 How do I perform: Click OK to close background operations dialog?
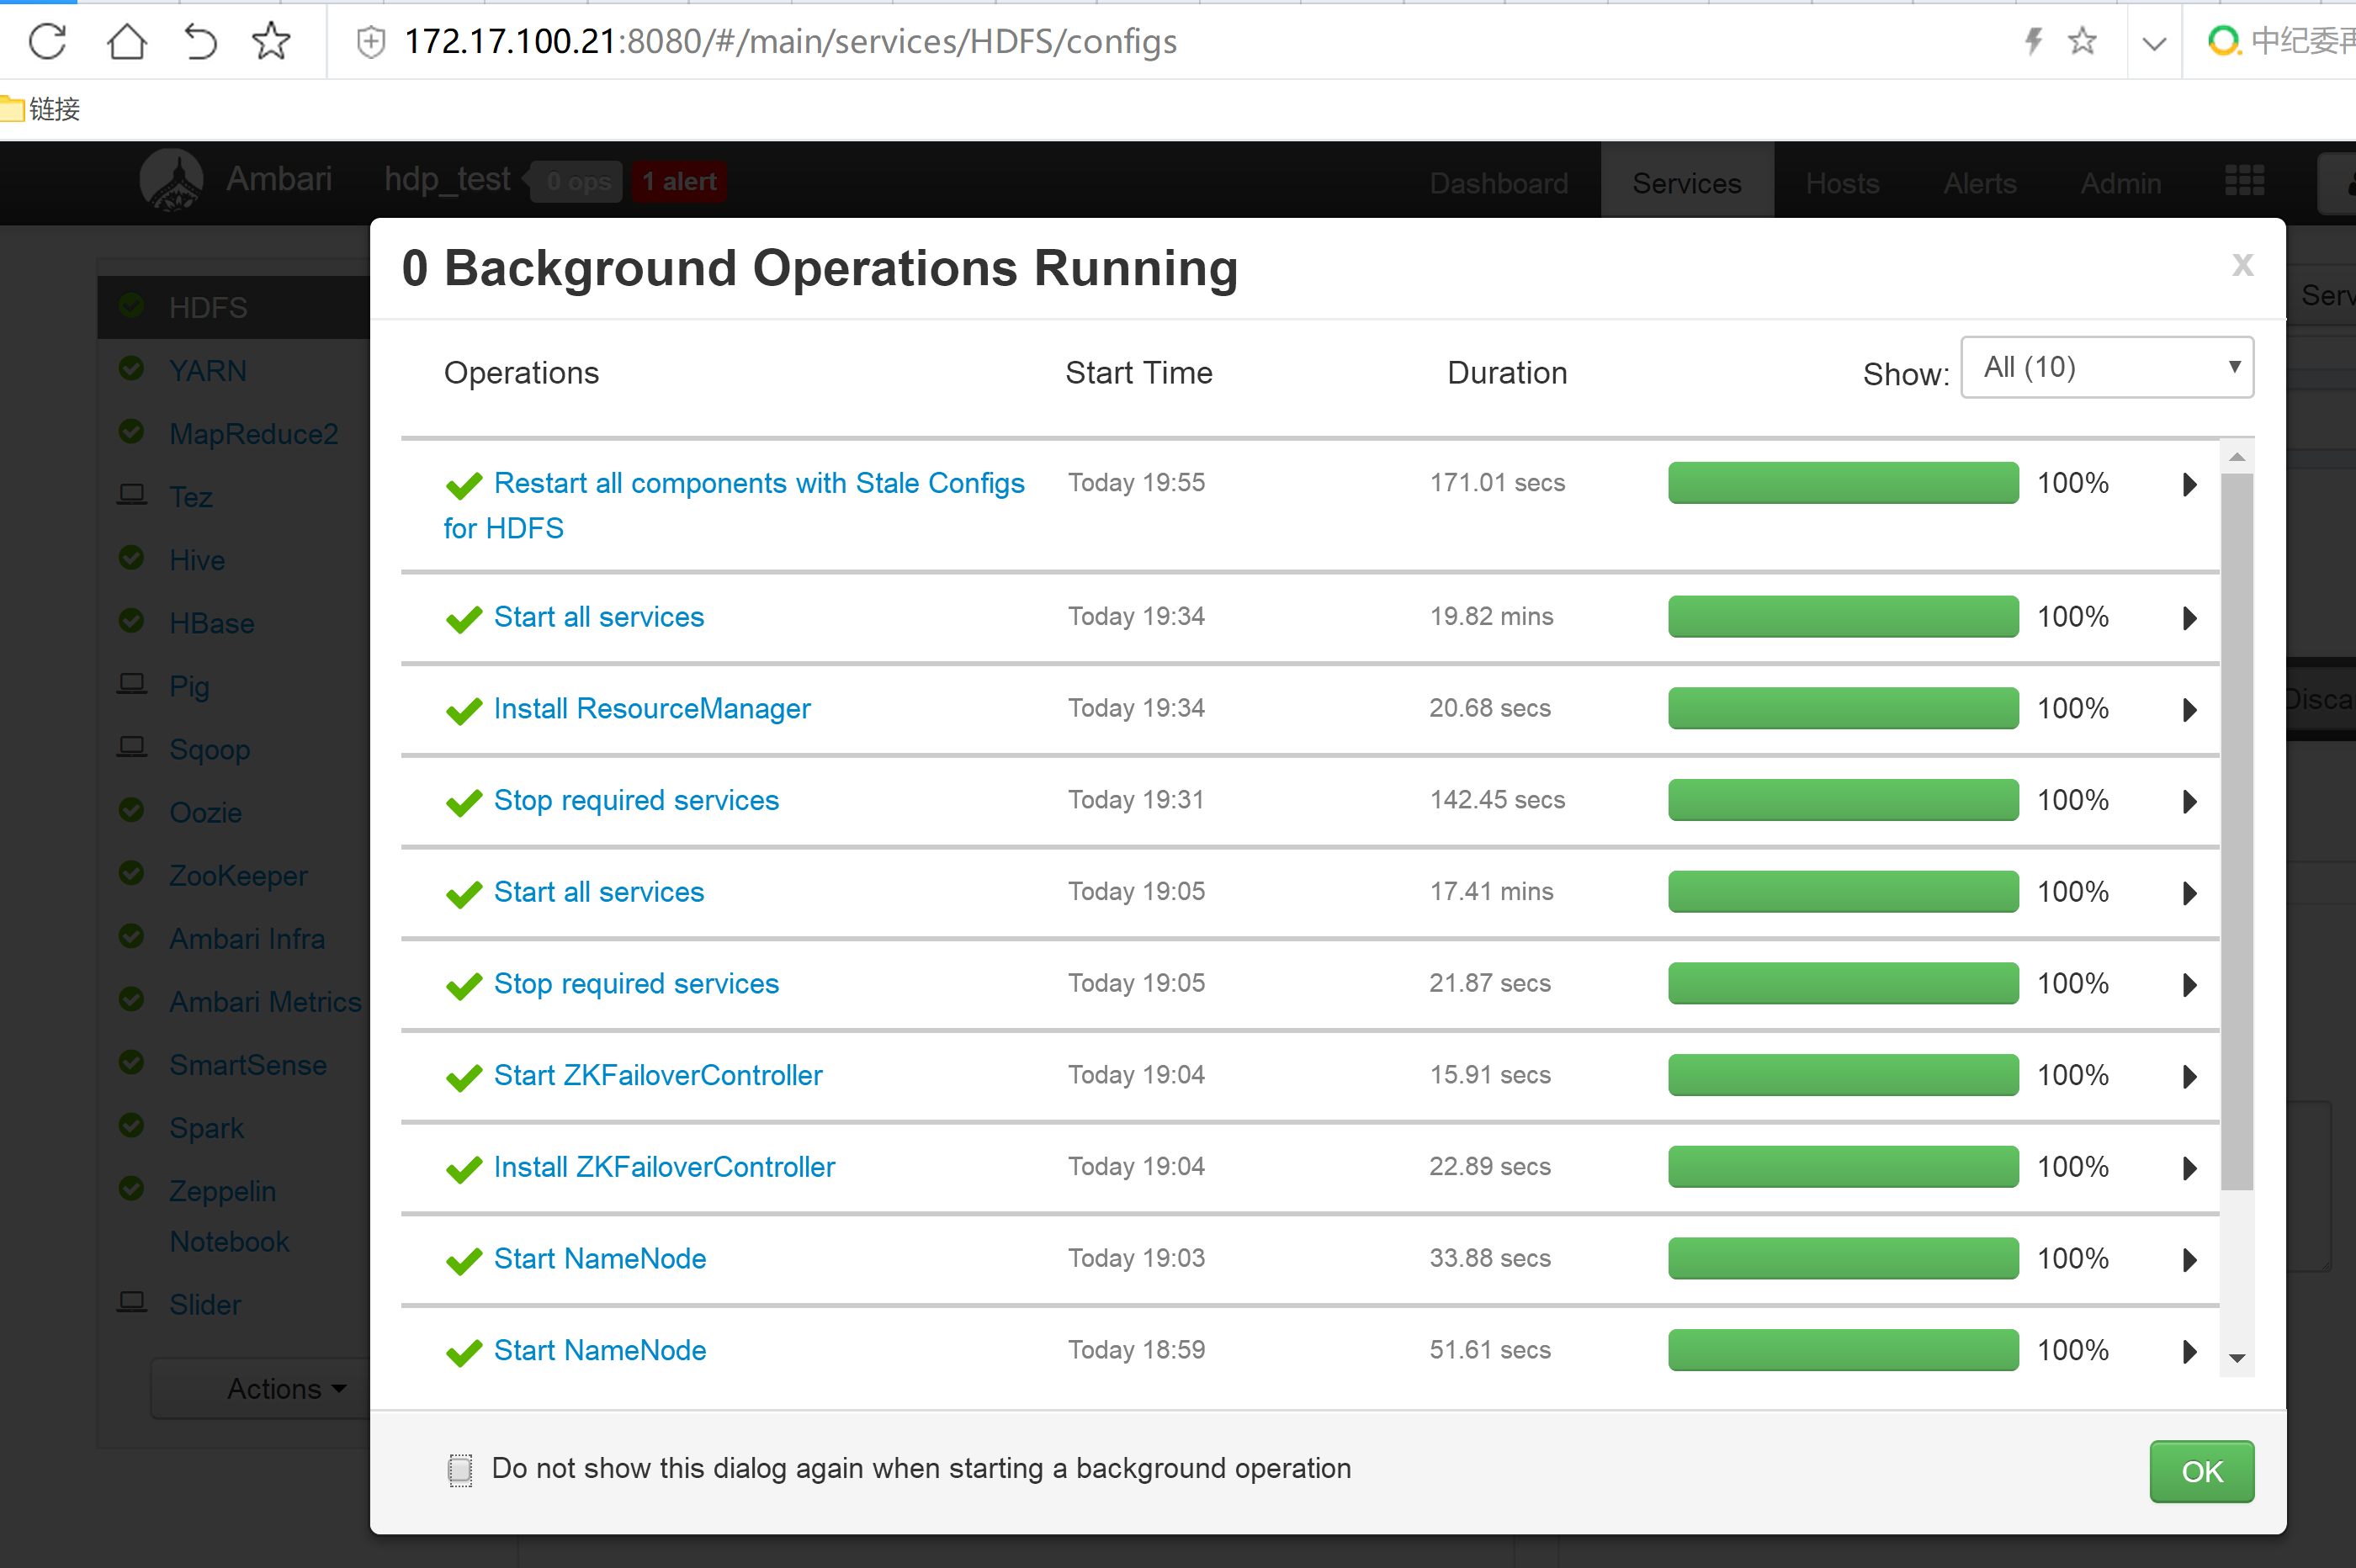point(2202,1470)
